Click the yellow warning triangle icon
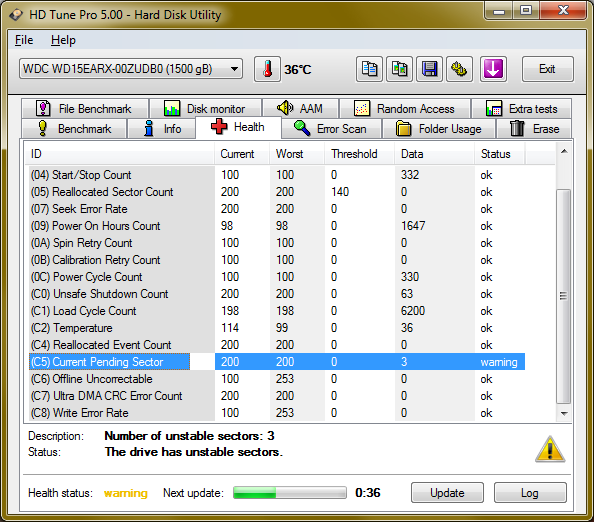The height and width of the screenshot is (522, 594). click(x=550, y=449)
